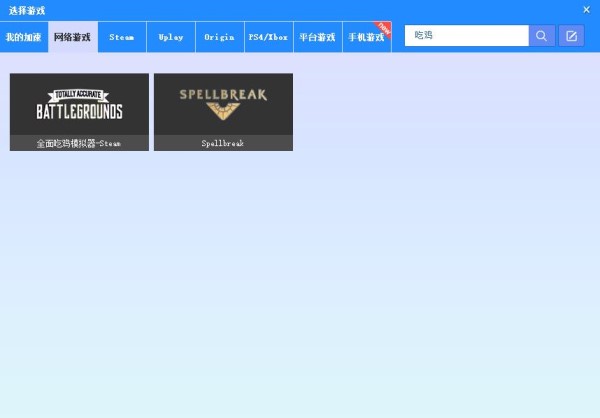Open the 平台游戏 tab
600x418 pixels.
click(318, 37)
